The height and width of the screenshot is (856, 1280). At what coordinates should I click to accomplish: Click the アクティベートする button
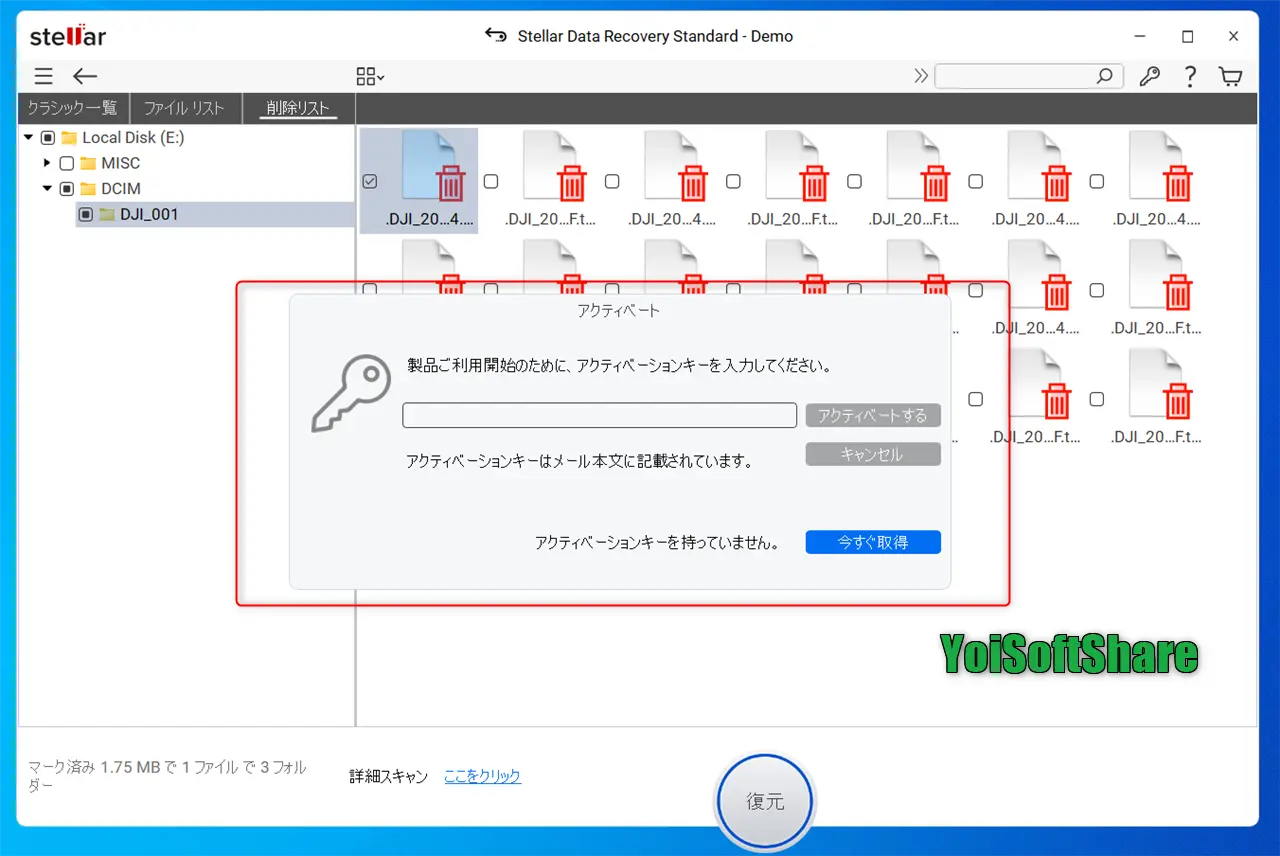pyautogui.click(x=873, y=415)
